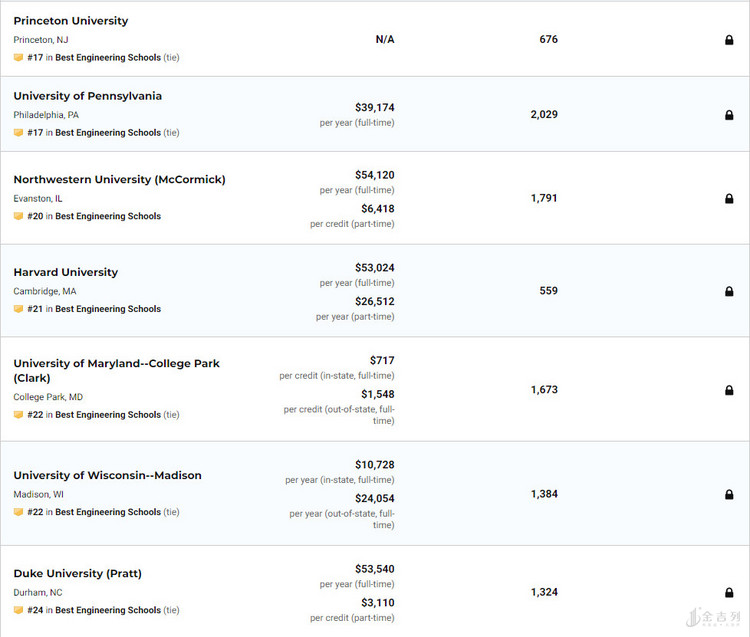The width and height of the screenshot is (750, 637).
Task: Open Northwestern University (McCormick) page
Action: click(x=119, y=180)
